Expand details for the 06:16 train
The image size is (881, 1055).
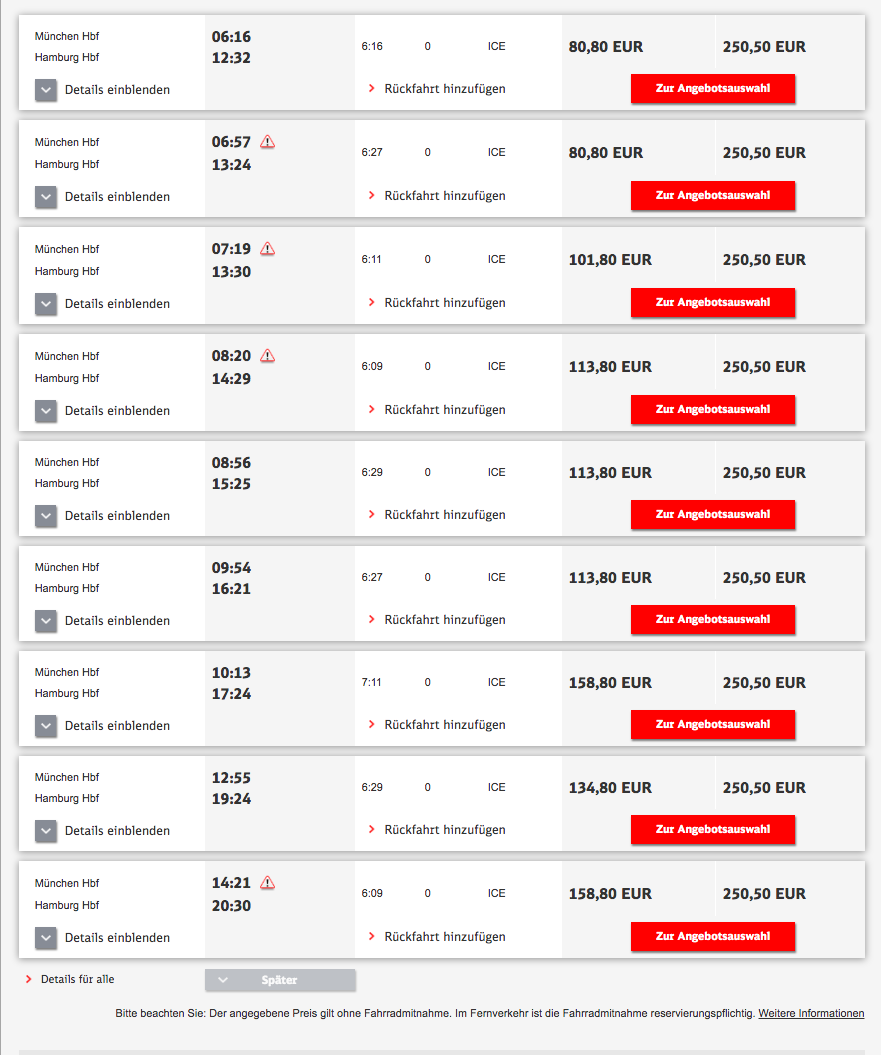[x=46, y=90]
